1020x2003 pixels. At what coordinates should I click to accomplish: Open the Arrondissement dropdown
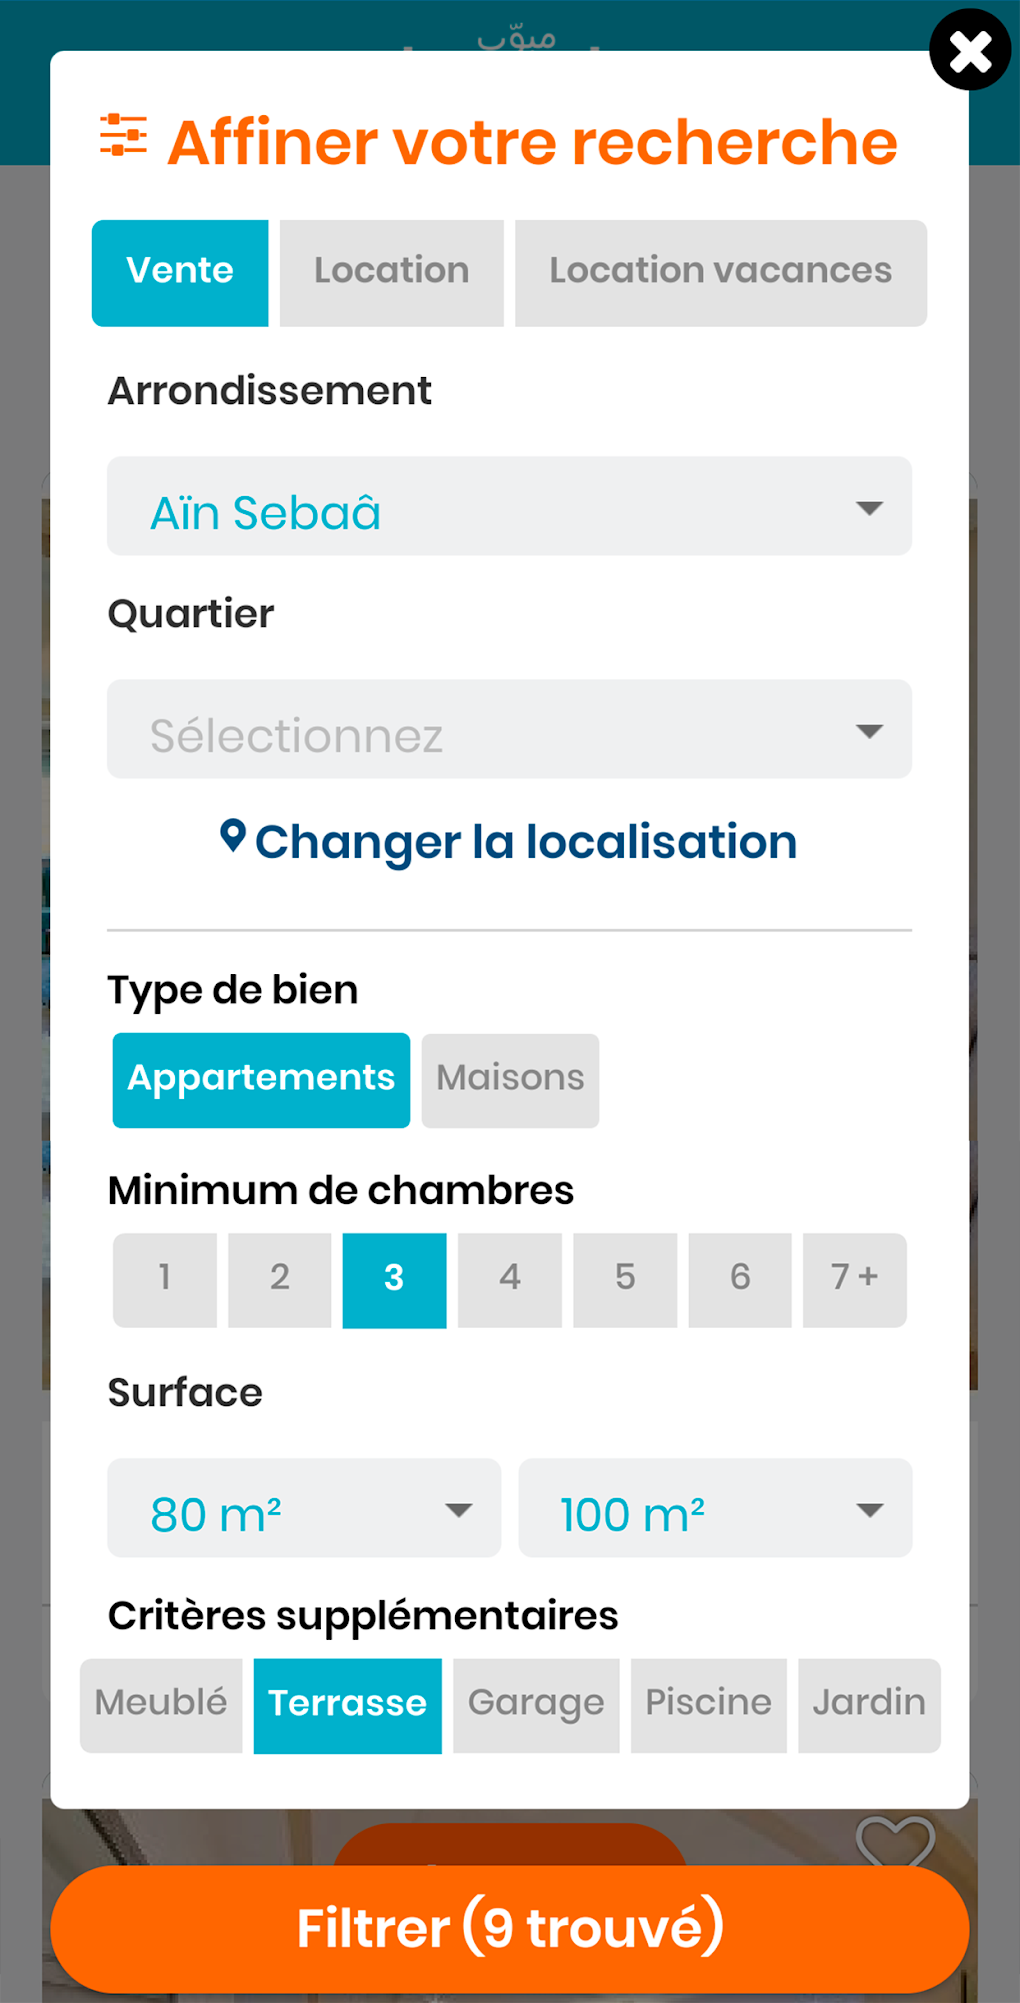(x=509, y=507)
